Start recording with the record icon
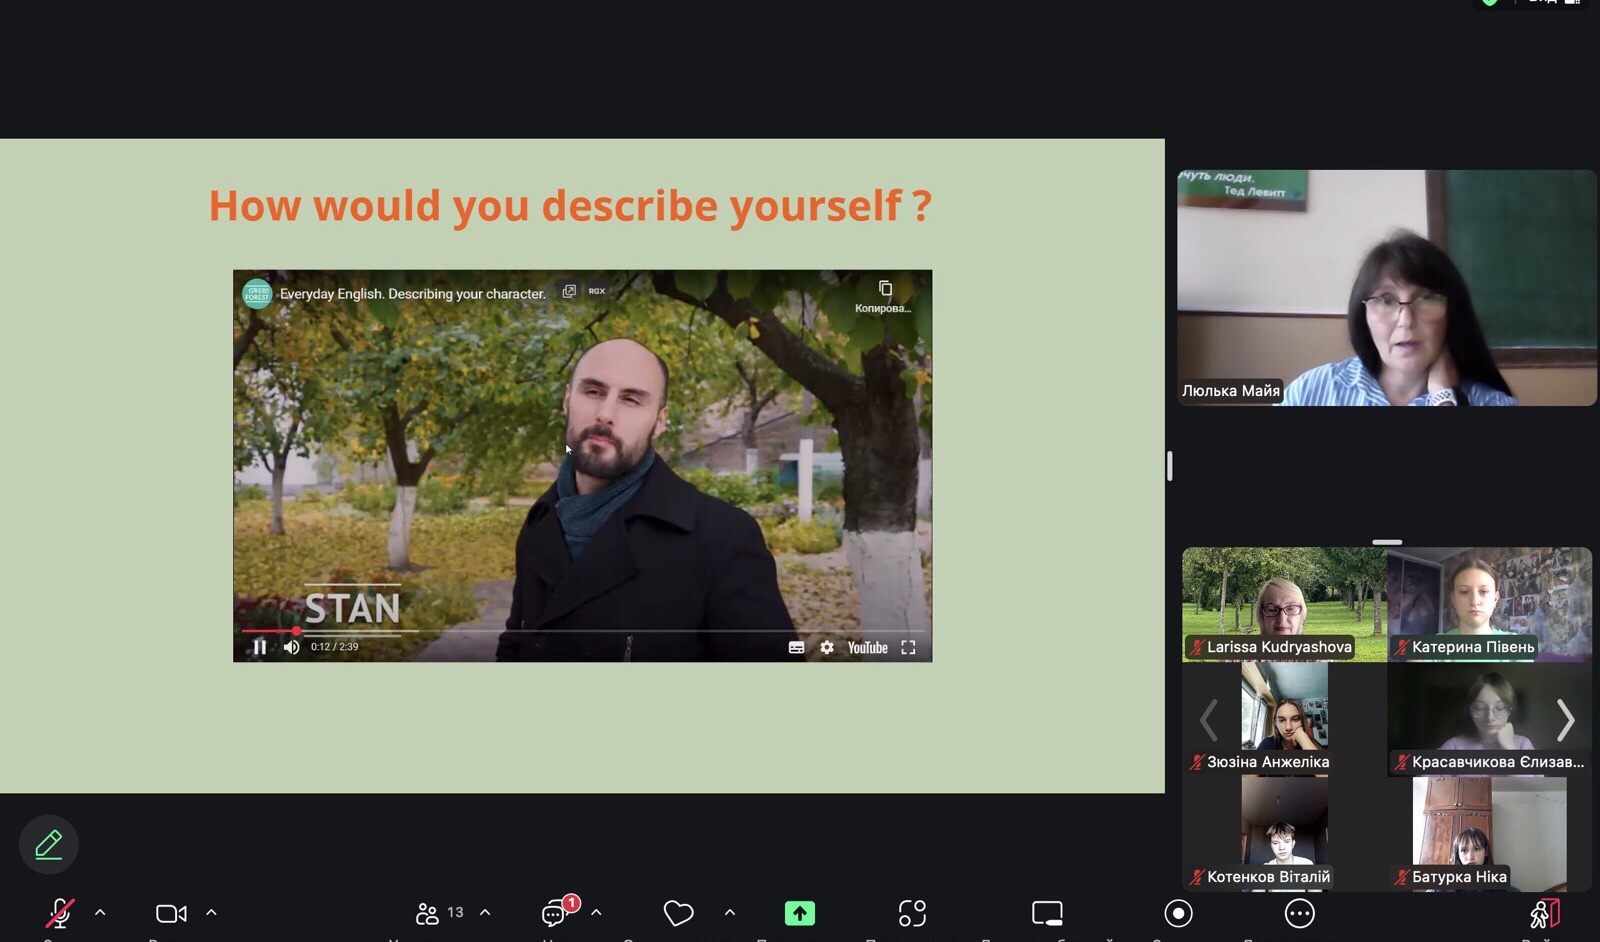Image resolution: width=1600 pixels, height=942 pixels. click(1178, 913)
